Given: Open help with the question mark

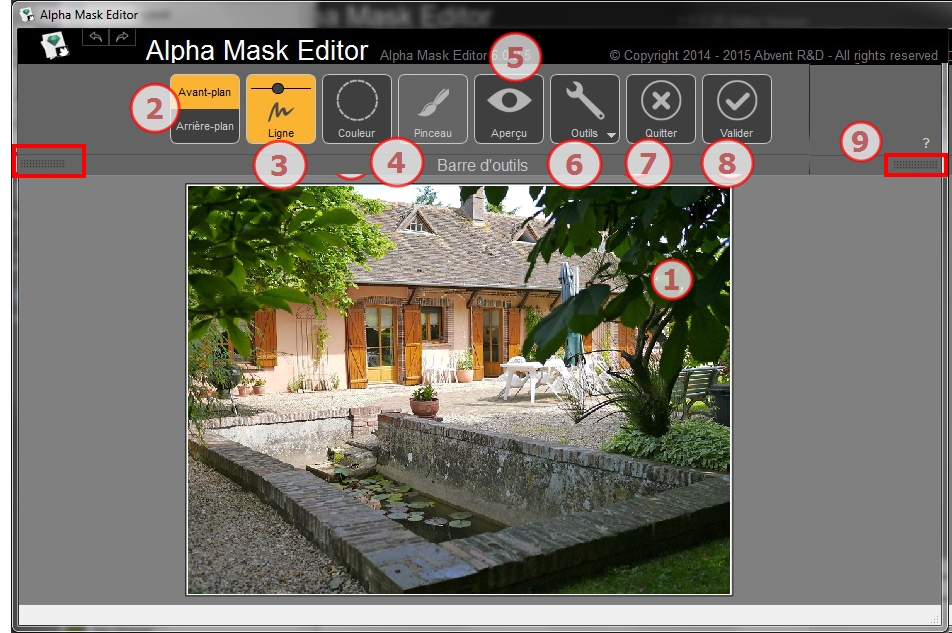Looking at the screenshot, I should (926, 143).
